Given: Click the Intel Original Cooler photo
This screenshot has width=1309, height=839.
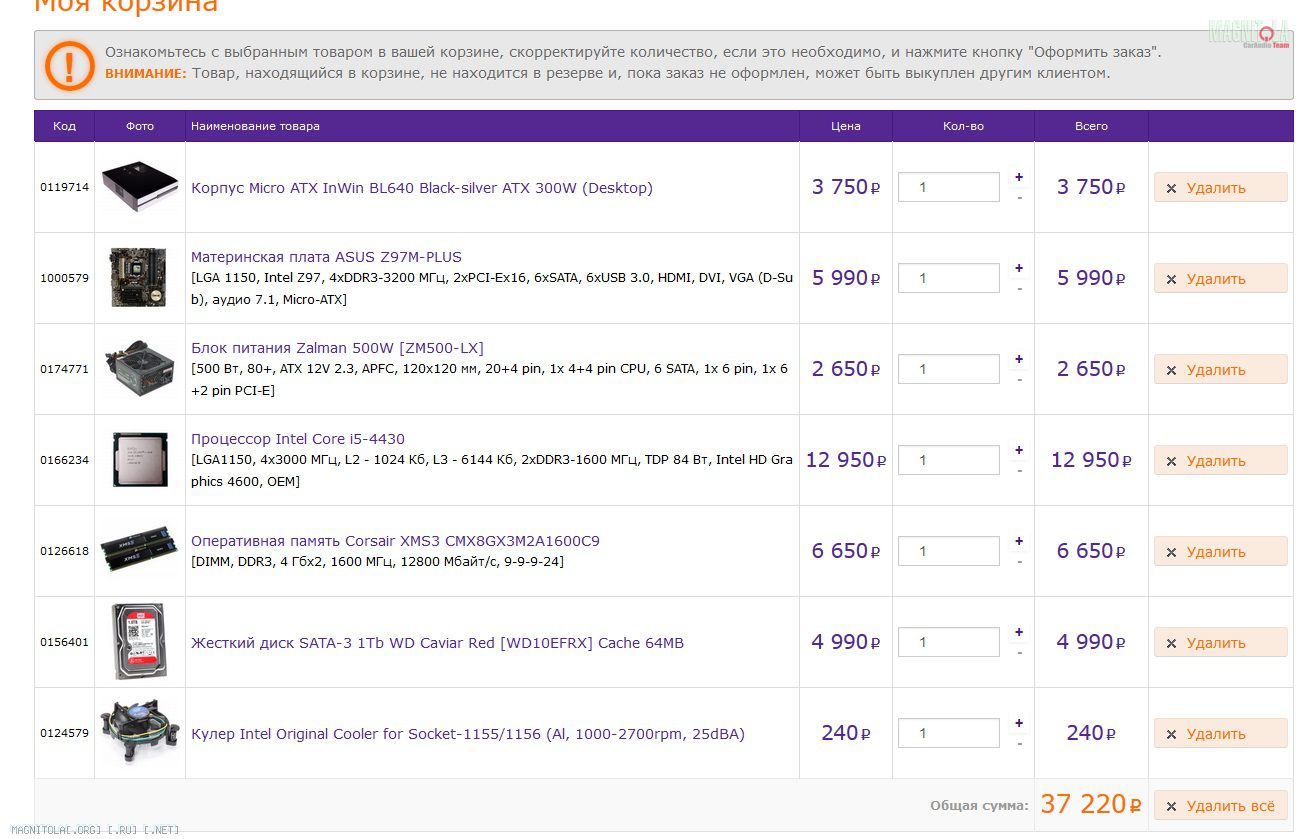Looking at the screenshot, I should 140,732.
